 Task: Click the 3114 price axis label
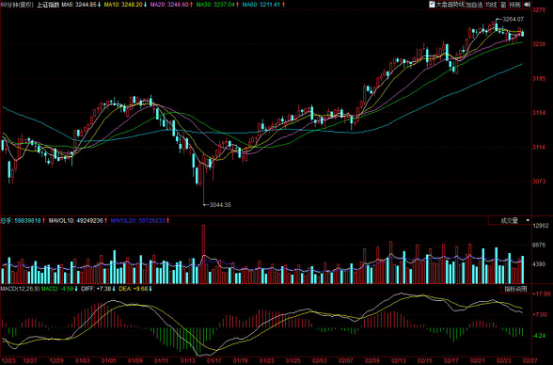click(x=539, y=147)
